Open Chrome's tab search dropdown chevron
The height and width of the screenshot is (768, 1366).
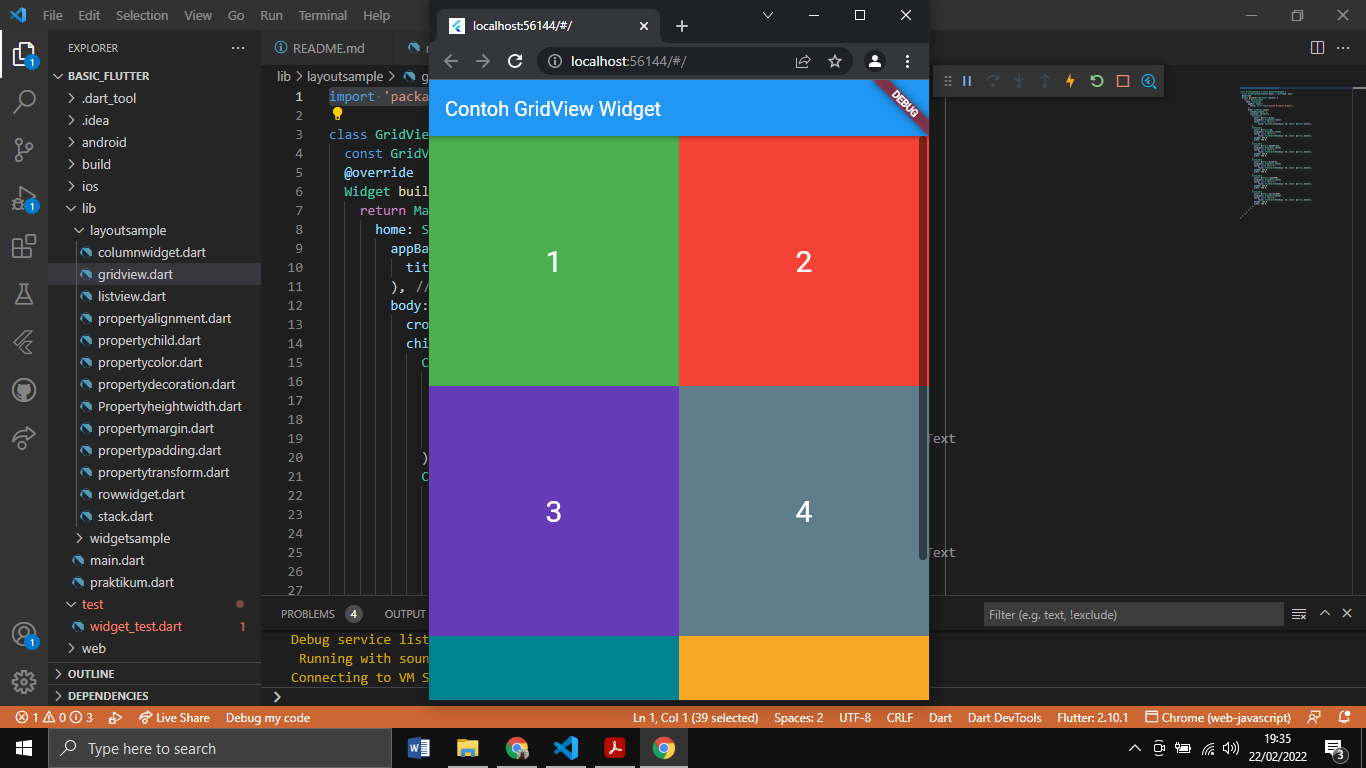point(767,15)
